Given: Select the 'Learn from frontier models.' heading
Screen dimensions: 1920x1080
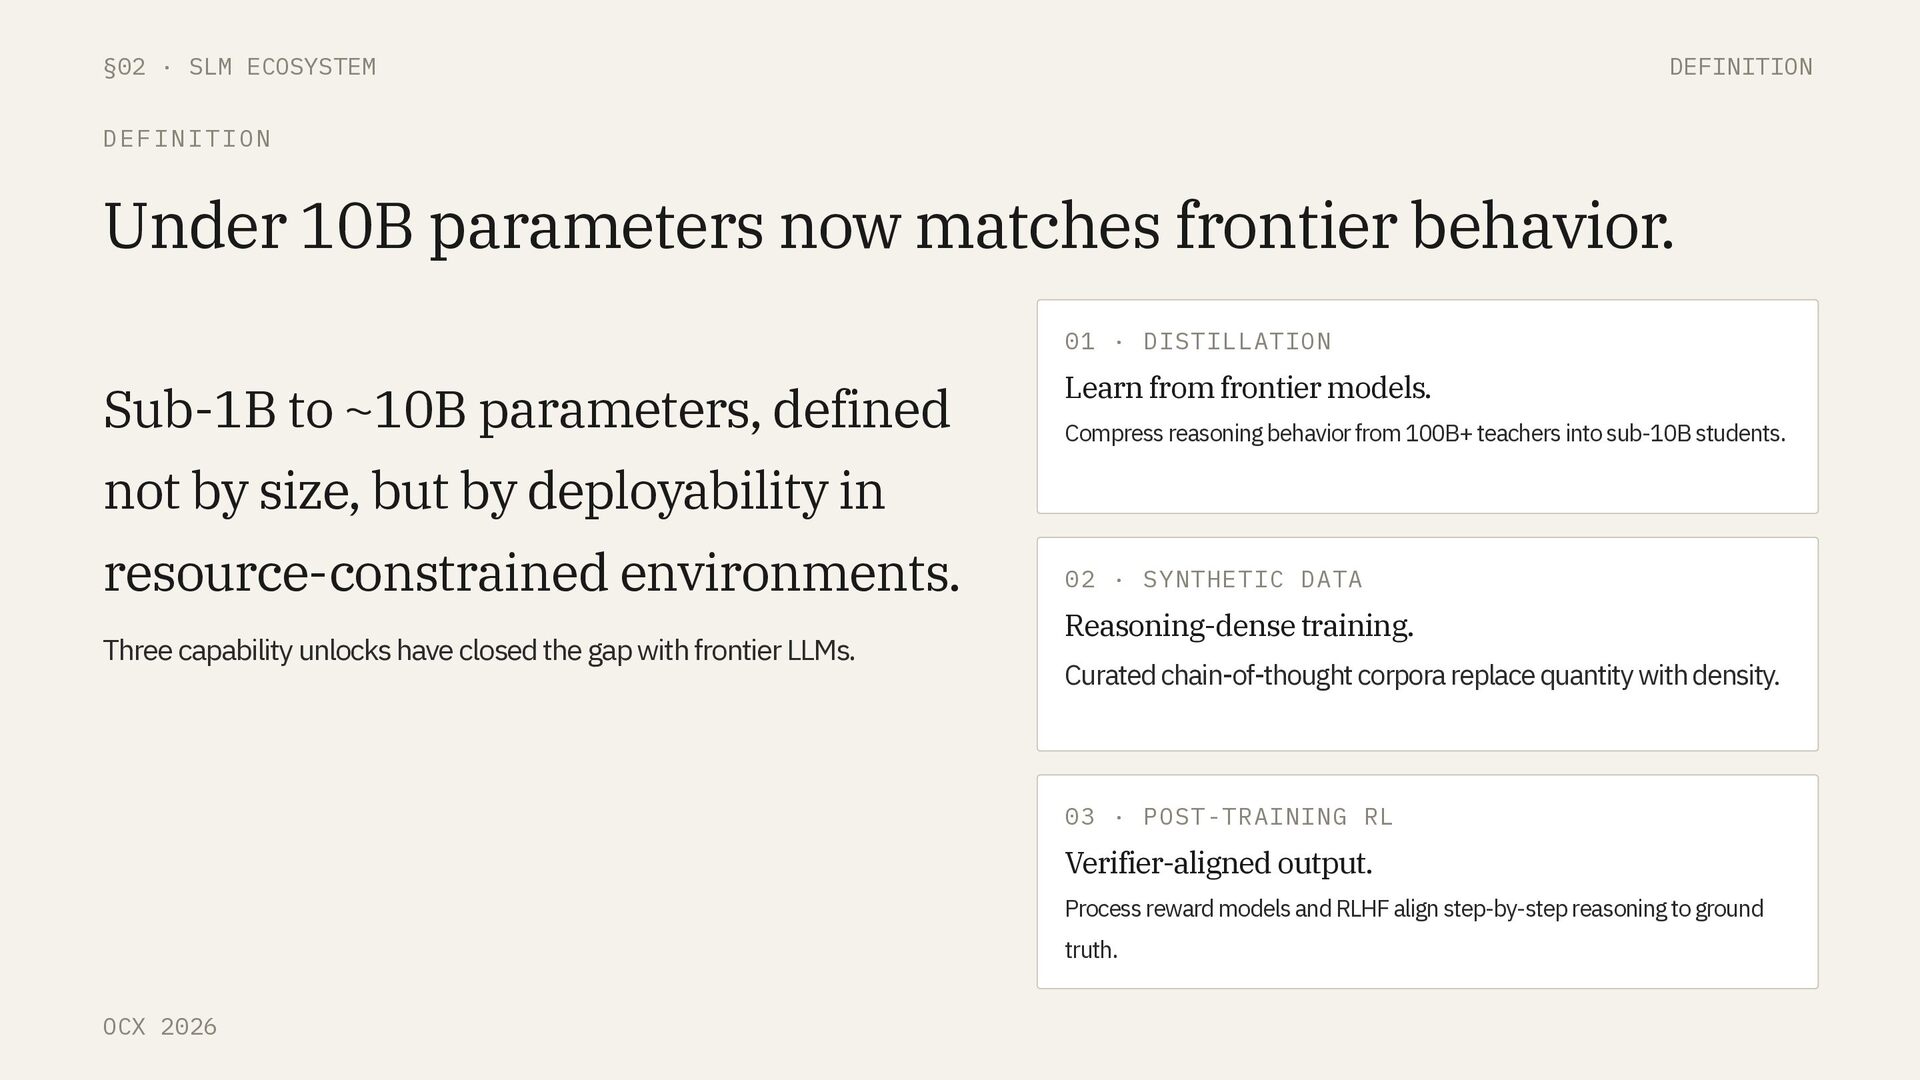Looking at the screenshot, I should (x=1247, y=388).
